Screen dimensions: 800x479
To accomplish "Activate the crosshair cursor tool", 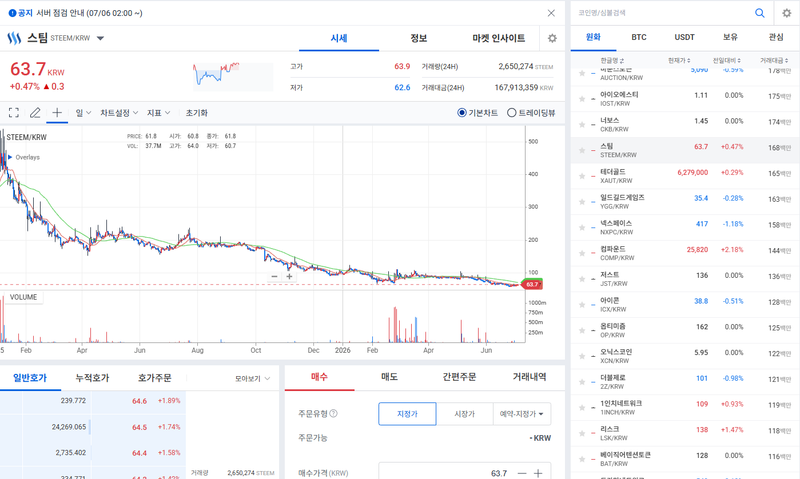I will coord(57,112).
